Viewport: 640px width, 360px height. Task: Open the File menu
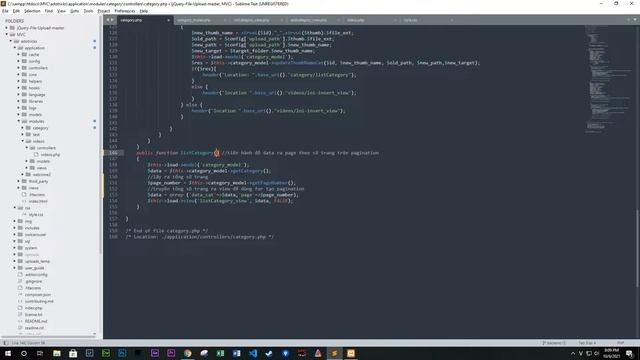pos(5,11)
